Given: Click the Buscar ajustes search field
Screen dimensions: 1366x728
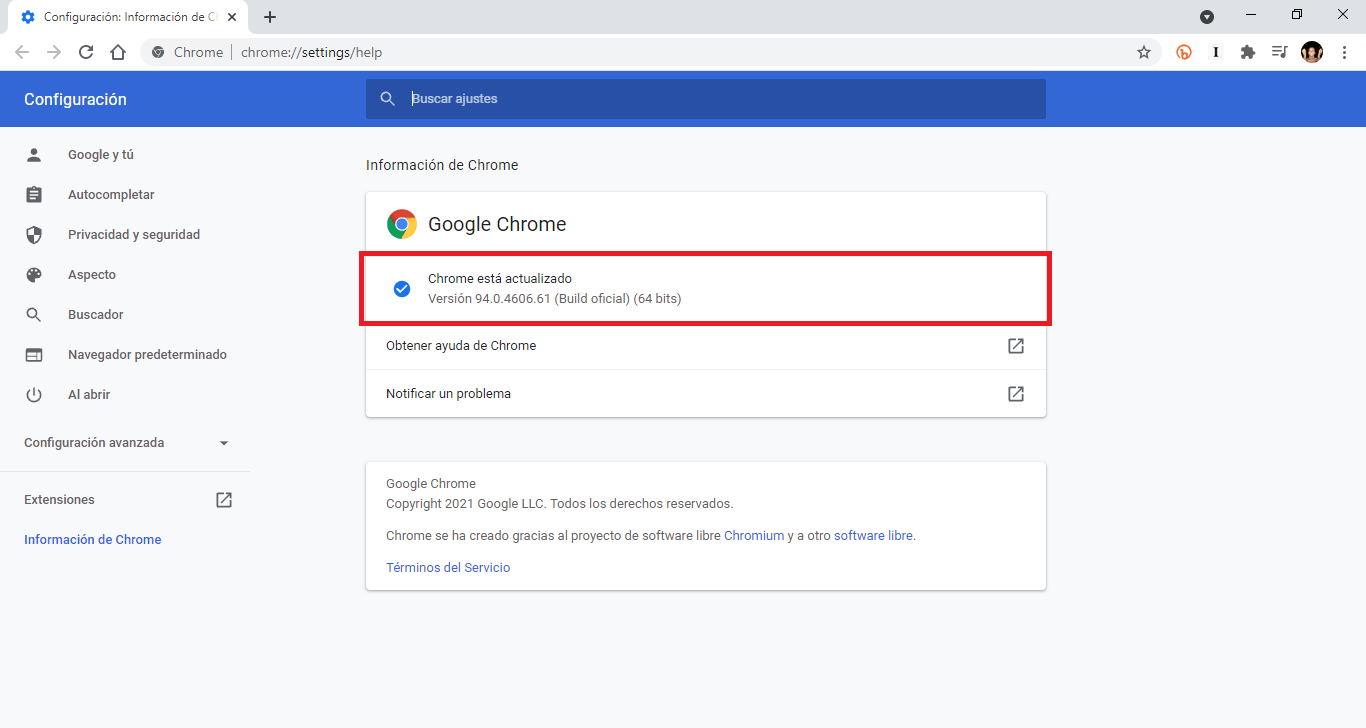Looking at the screenshot, I should [706, 99].
